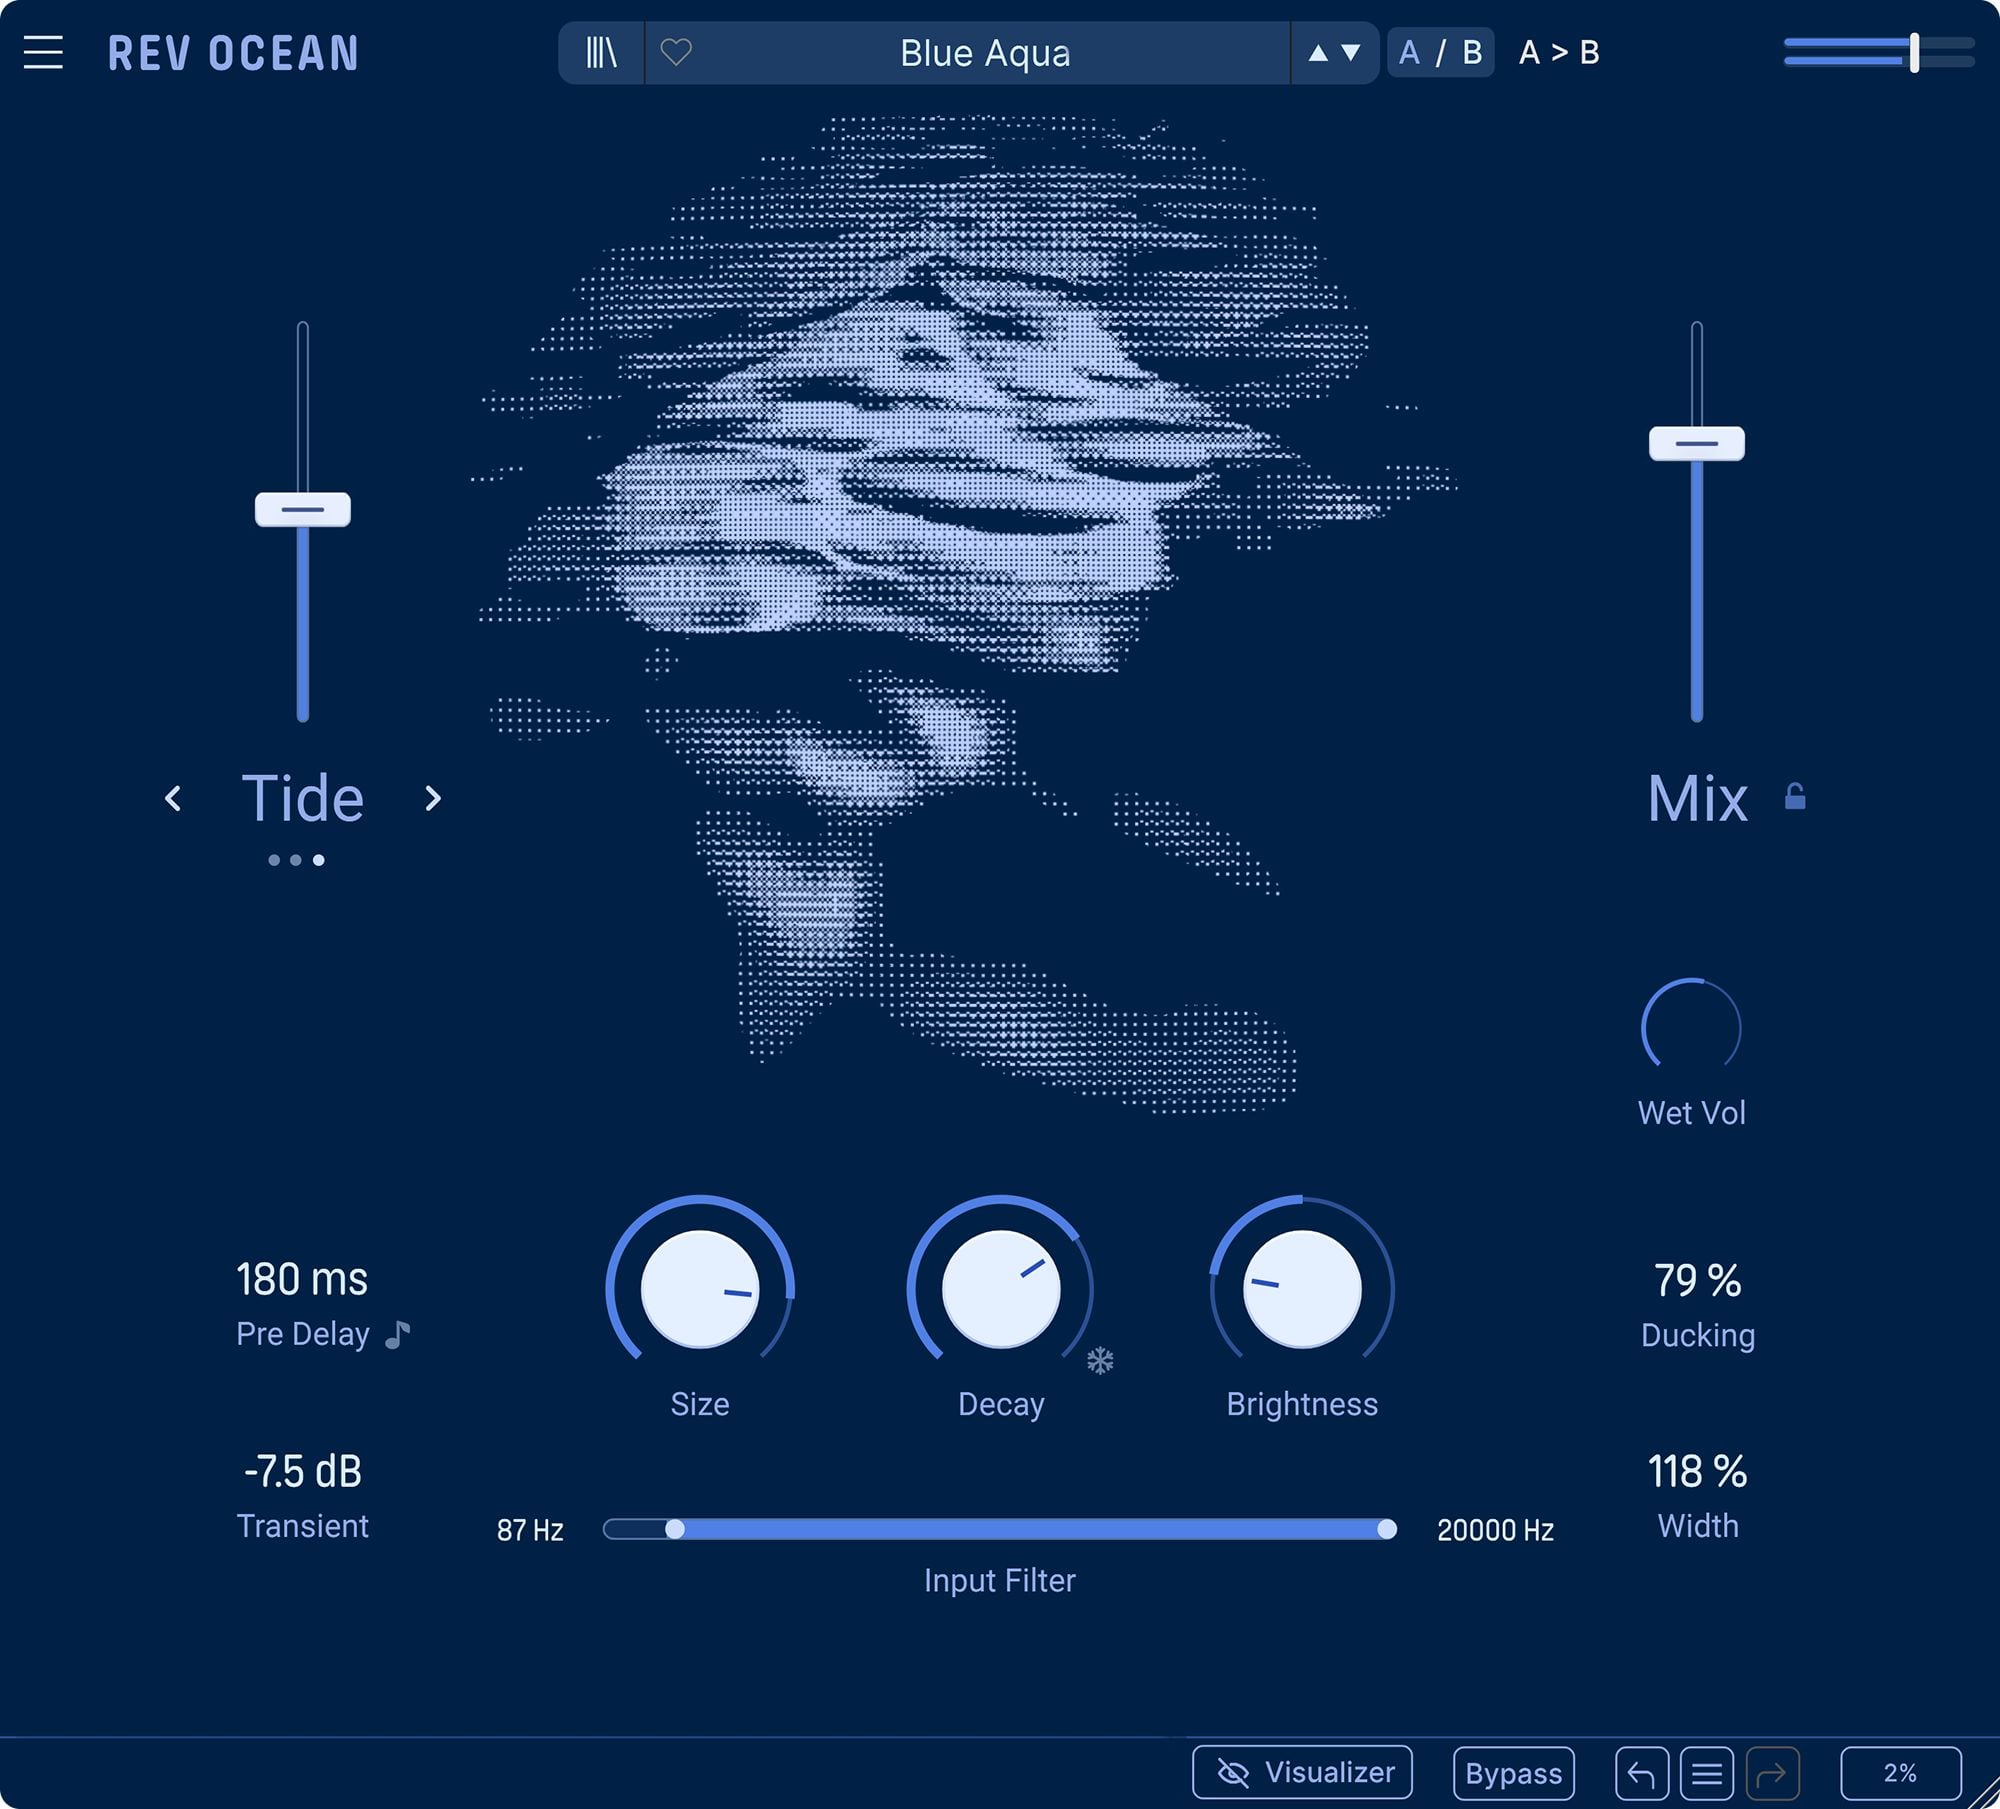The height and width of the screenshot is (1809, 2000).
Task: Open the preset library browser
Action: point(601,52)
